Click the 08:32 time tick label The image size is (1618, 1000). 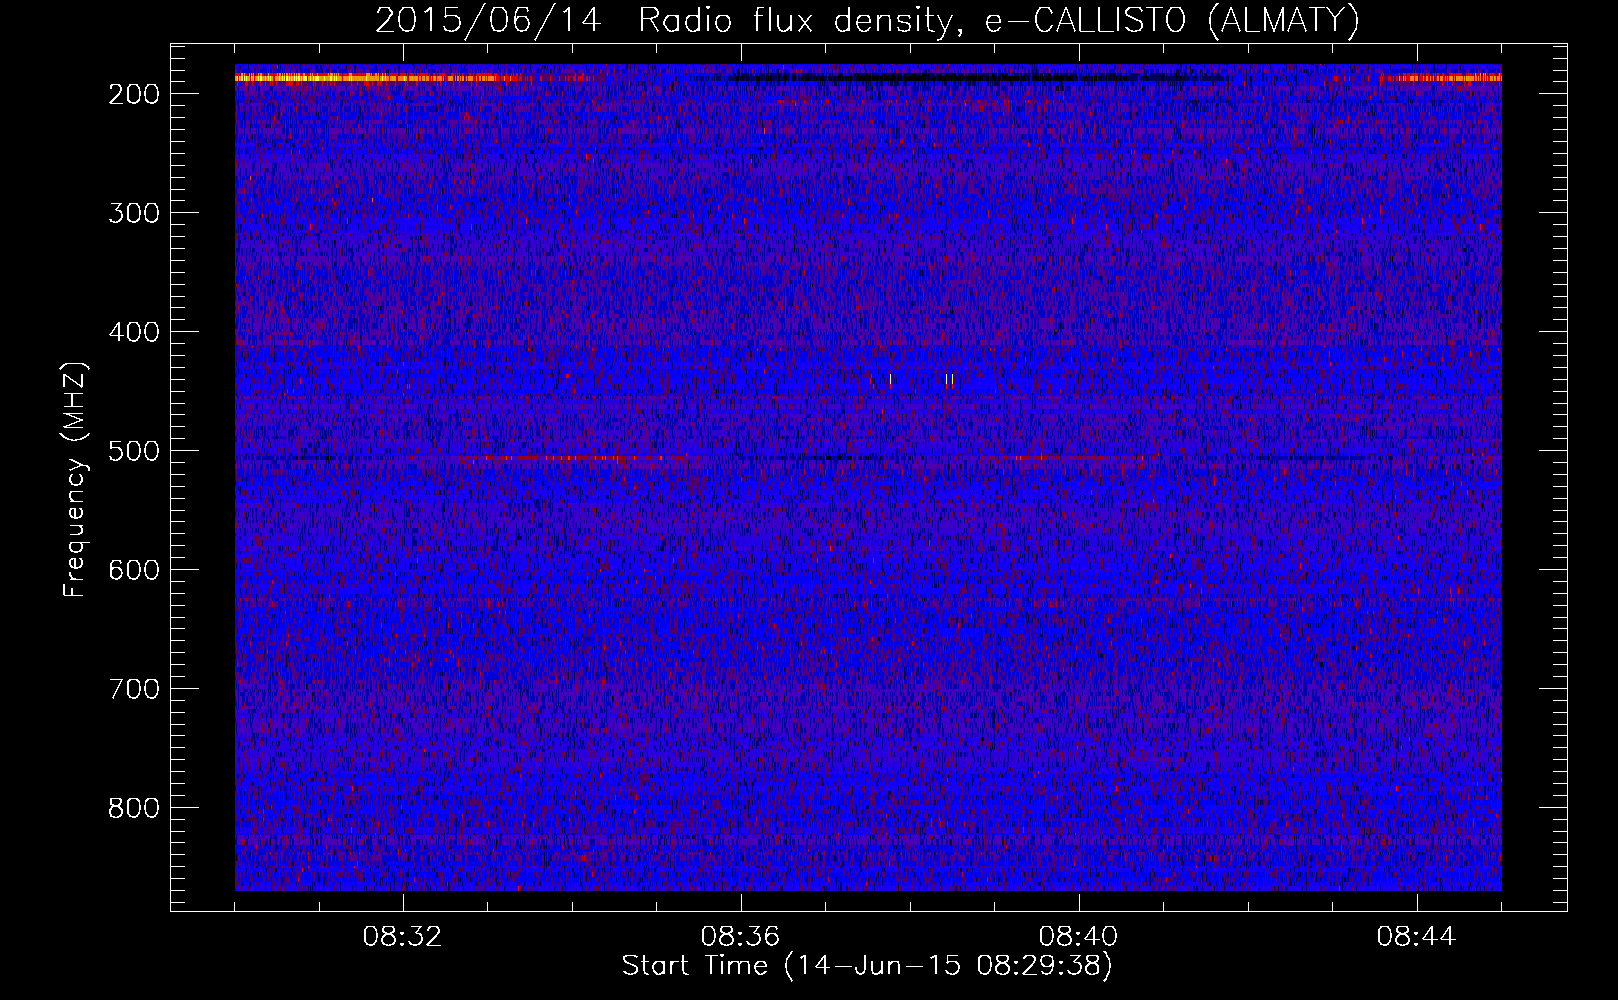point(402,937)
